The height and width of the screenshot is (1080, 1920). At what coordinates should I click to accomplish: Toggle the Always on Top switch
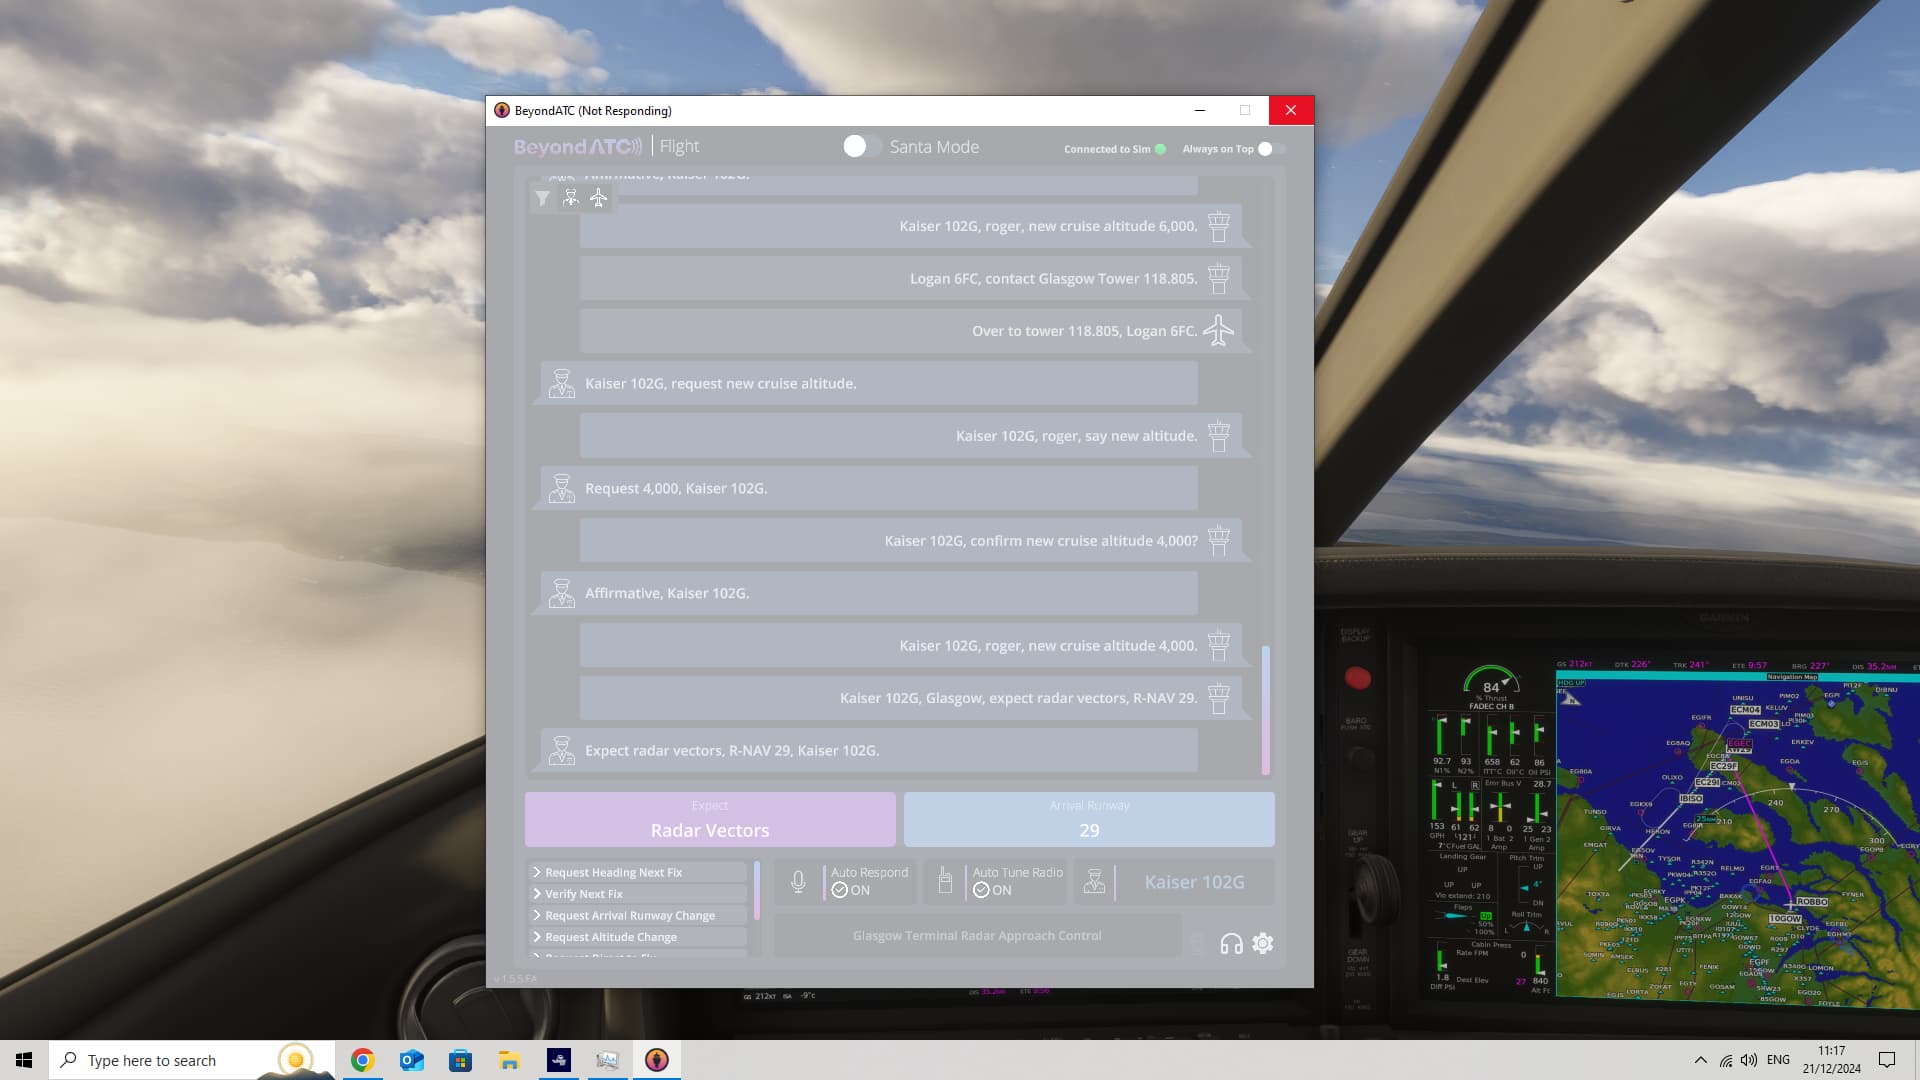[1265, 148]
